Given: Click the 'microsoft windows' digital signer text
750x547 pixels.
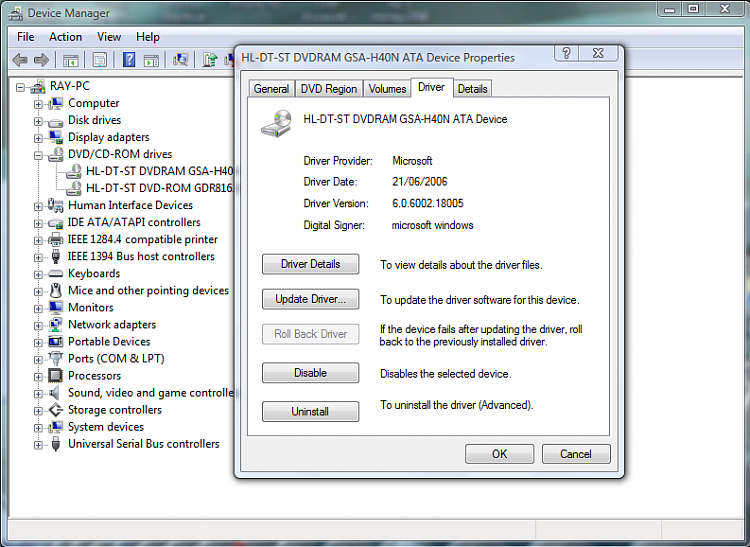Looking at the screenshot, I should point(432,225).
